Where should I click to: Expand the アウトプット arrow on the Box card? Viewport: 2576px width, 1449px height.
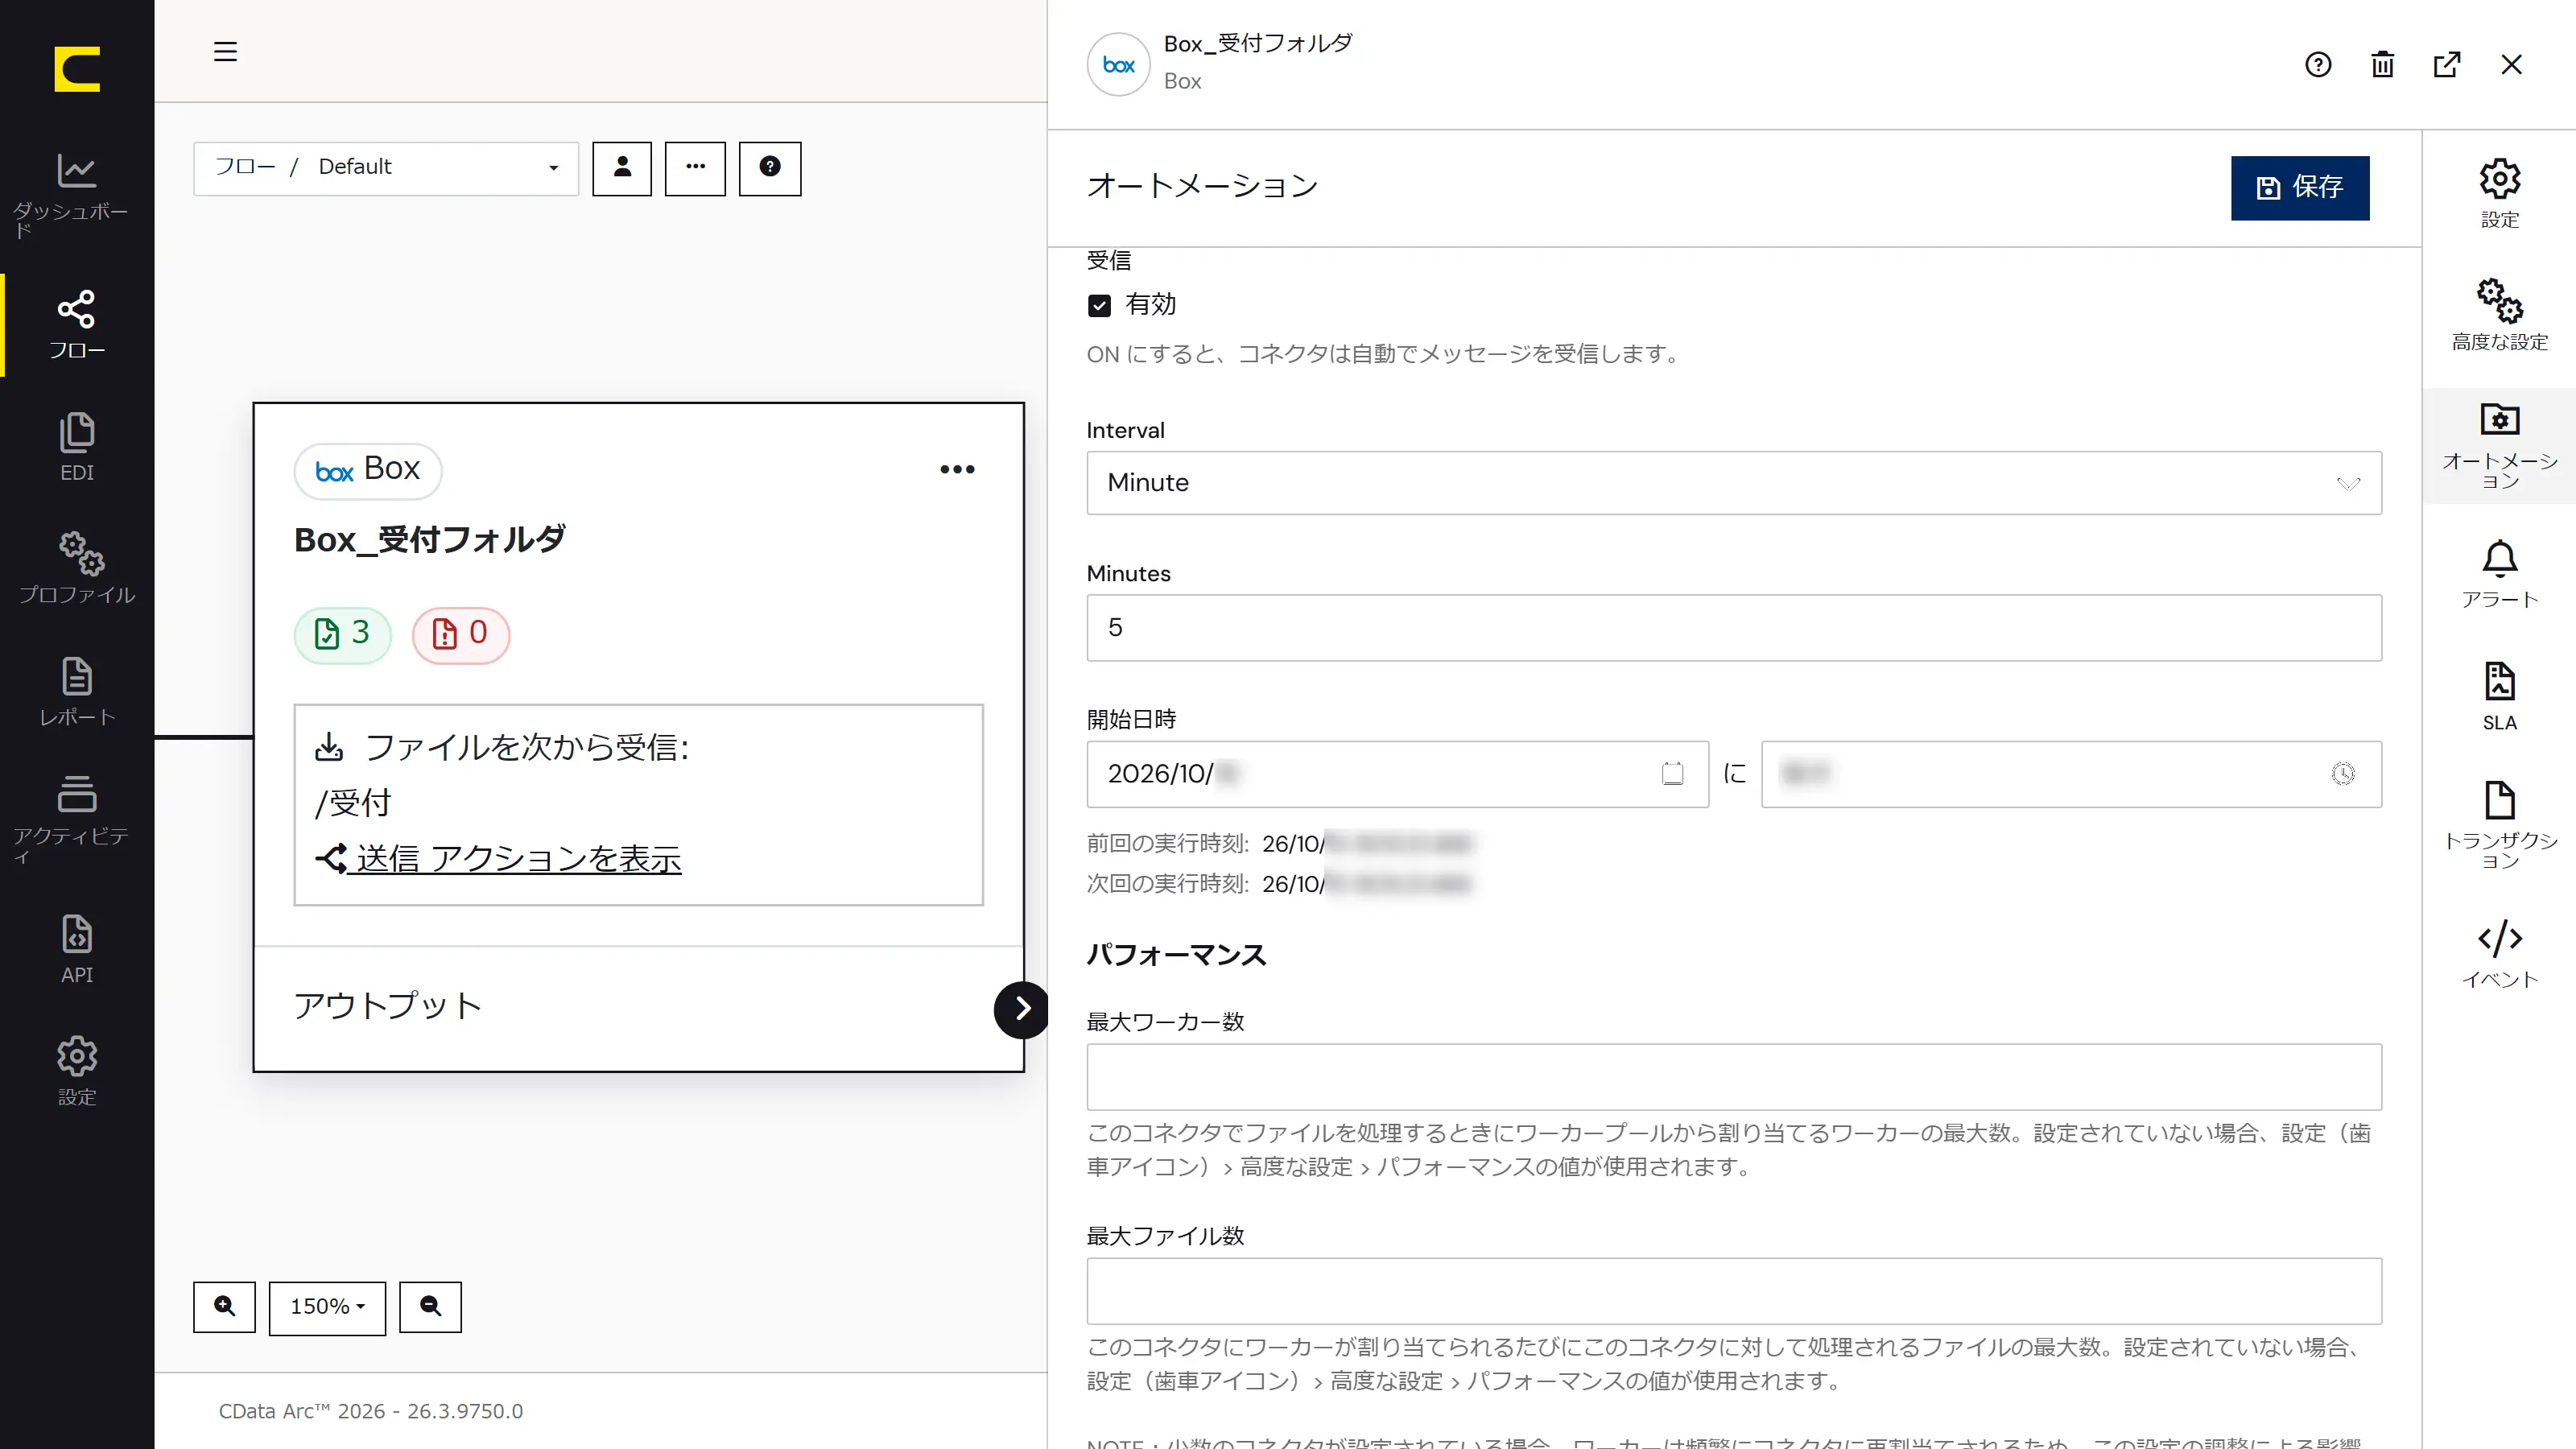[x=1021, y=1010]
